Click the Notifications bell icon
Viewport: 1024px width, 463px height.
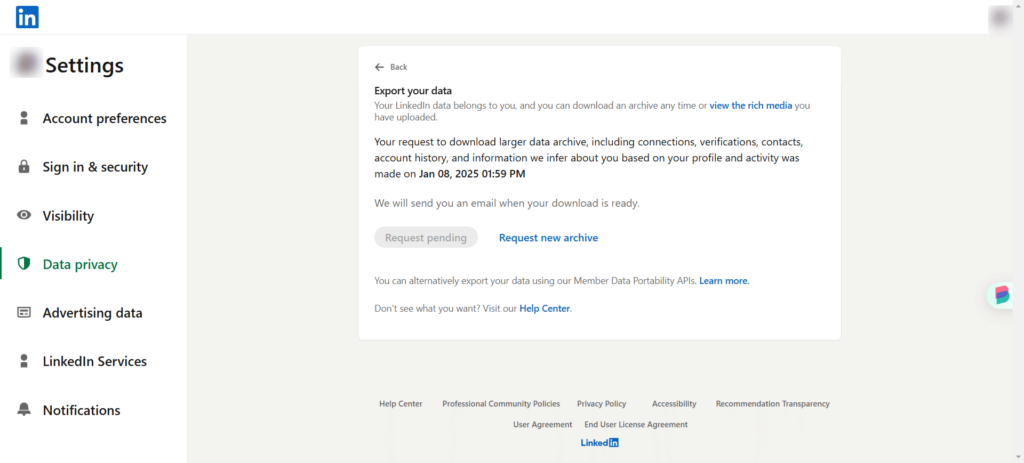pos(24,410)
